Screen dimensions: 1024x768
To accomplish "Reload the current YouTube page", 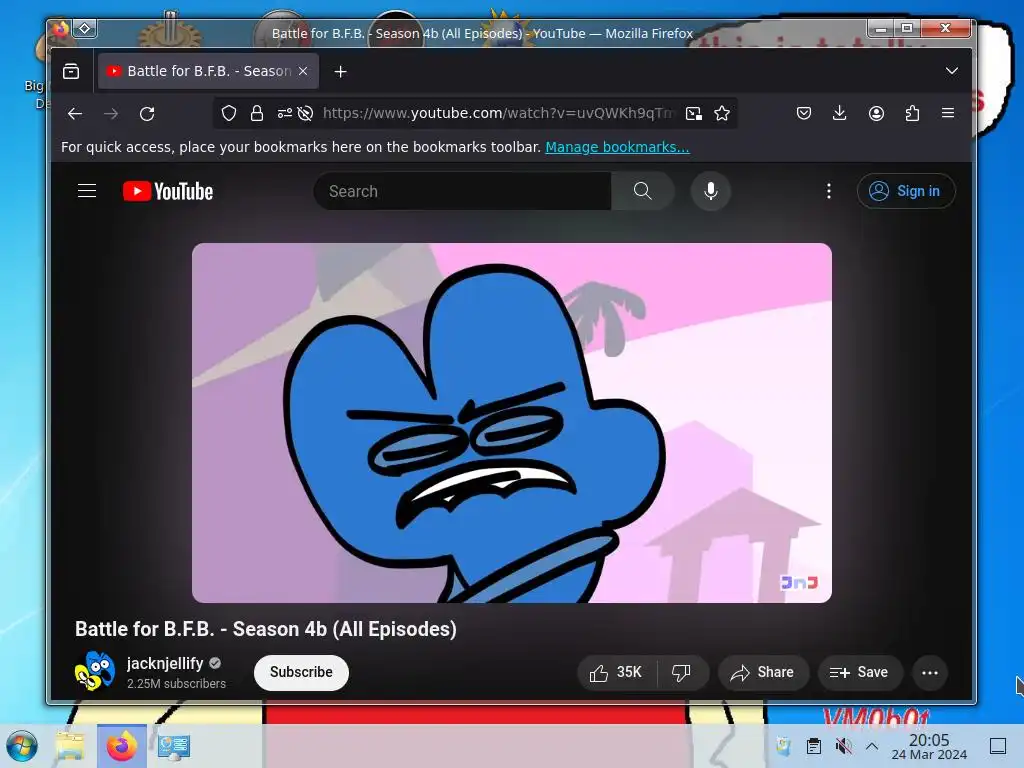I will (147, 114).
